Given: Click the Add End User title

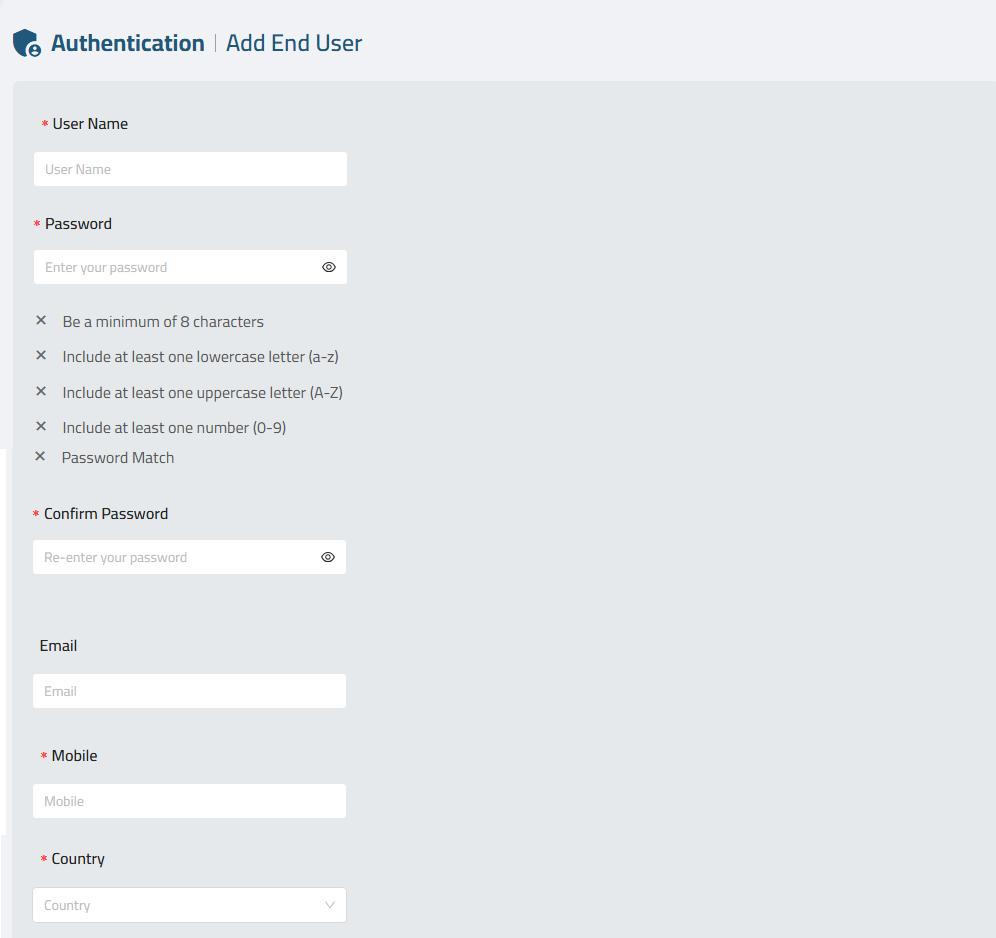Looking at the screenshot, I should coord(294,43).
